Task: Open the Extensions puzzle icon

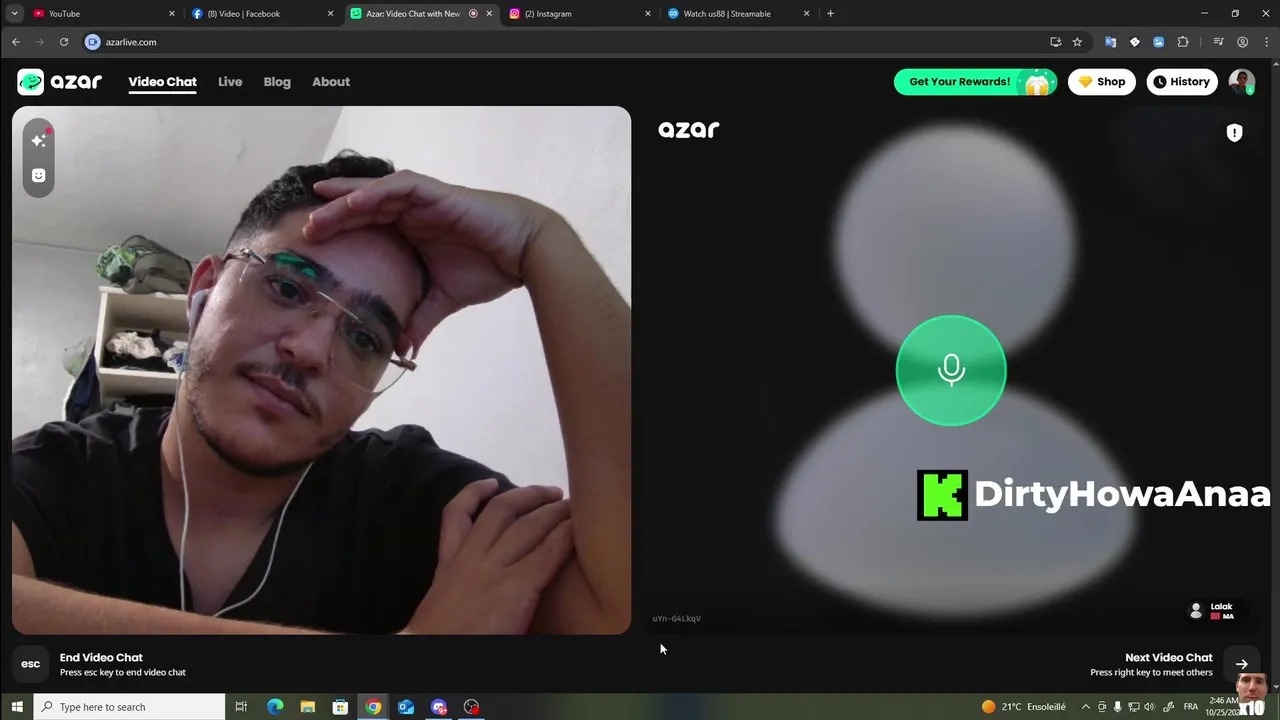Action: click(x=1183, y=42)
